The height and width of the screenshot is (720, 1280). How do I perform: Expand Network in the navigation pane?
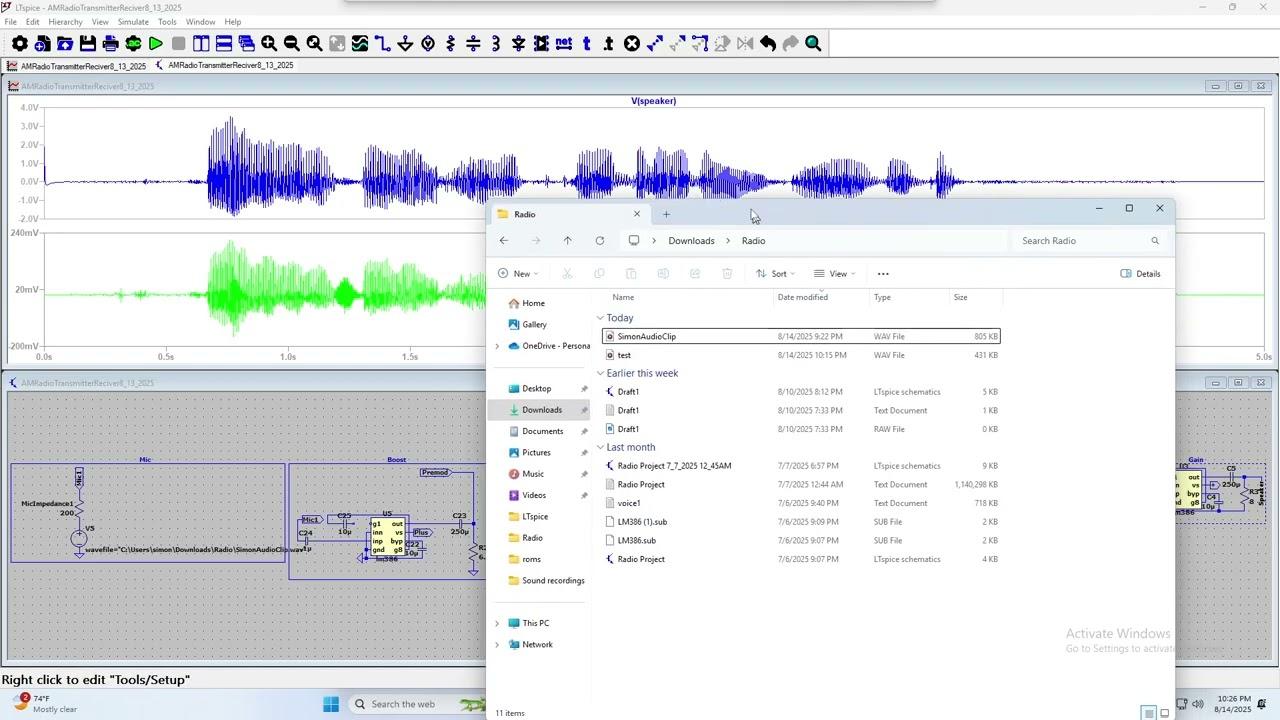(497, 645)
